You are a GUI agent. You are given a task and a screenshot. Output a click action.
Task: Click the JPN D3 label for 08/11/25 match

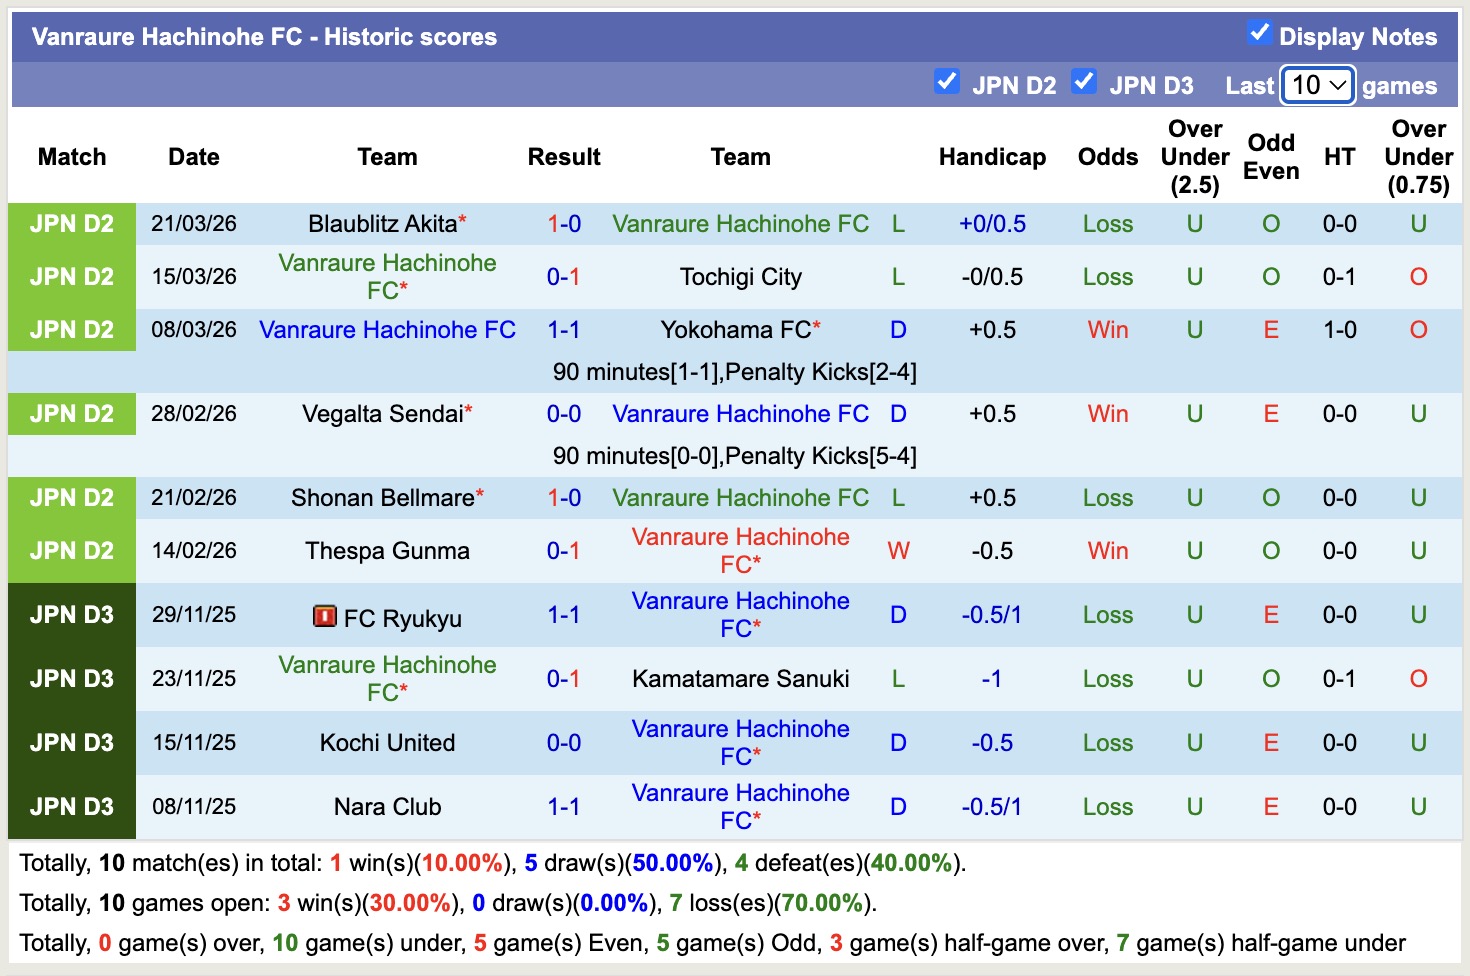(x=72, y=807)
